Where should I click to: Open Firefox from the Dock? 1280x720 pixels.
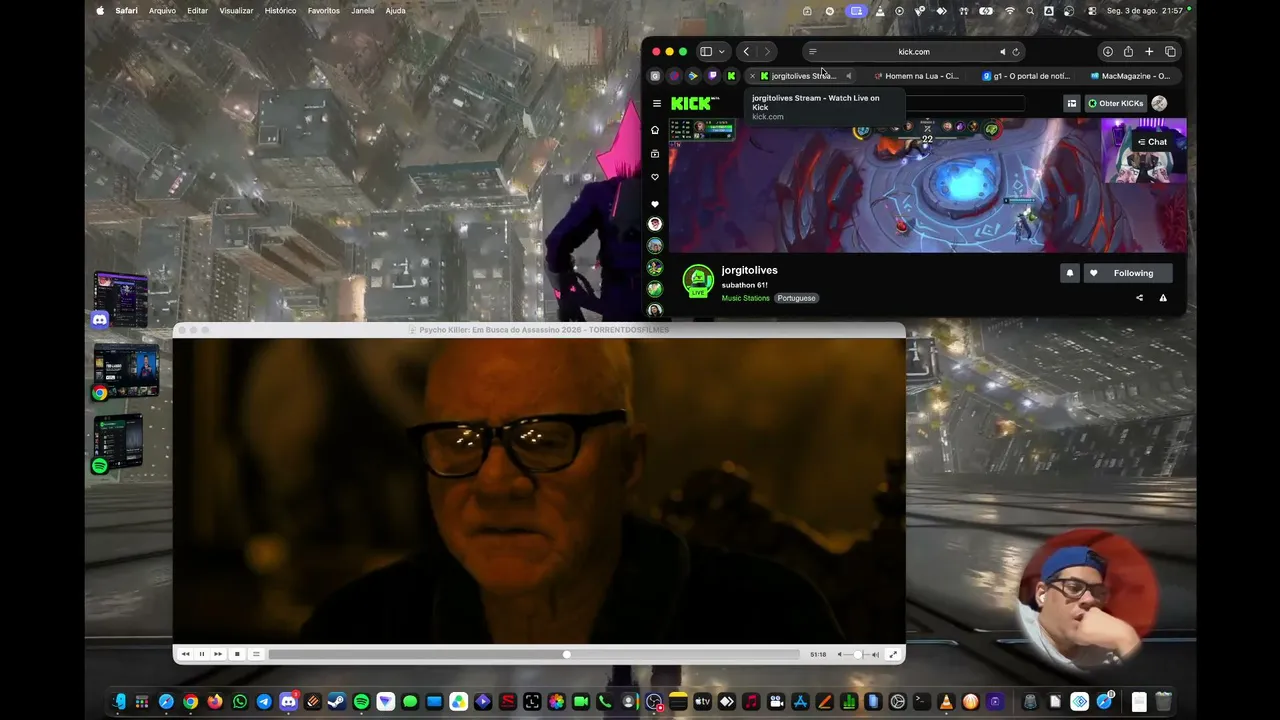[215, 702]
